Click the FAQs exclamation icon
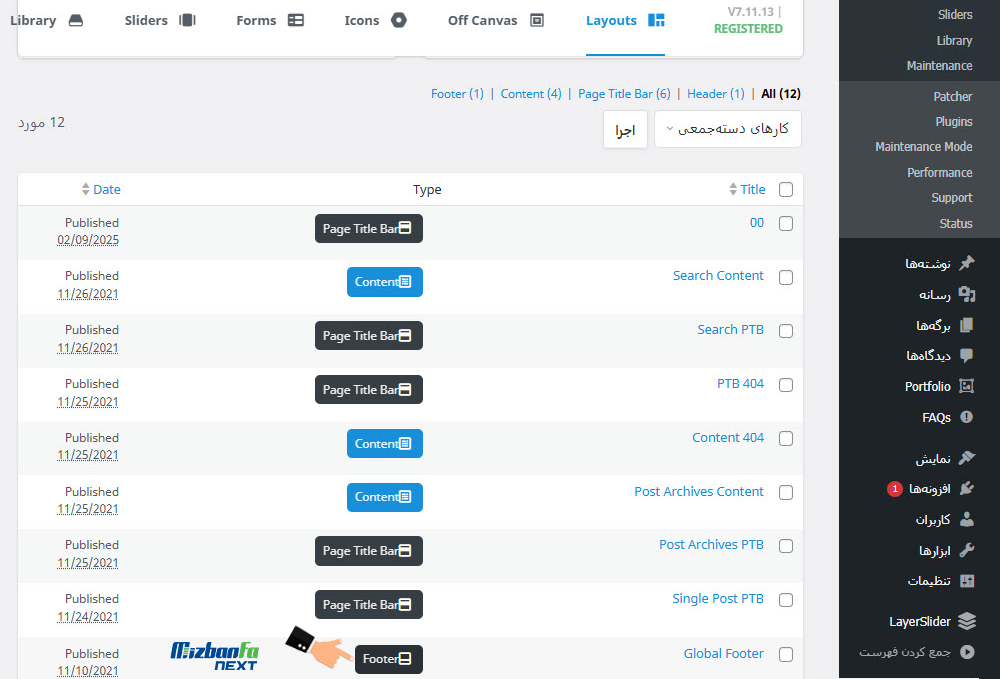The width and height of the screenshot is (1000, 679). click(967, 417)
